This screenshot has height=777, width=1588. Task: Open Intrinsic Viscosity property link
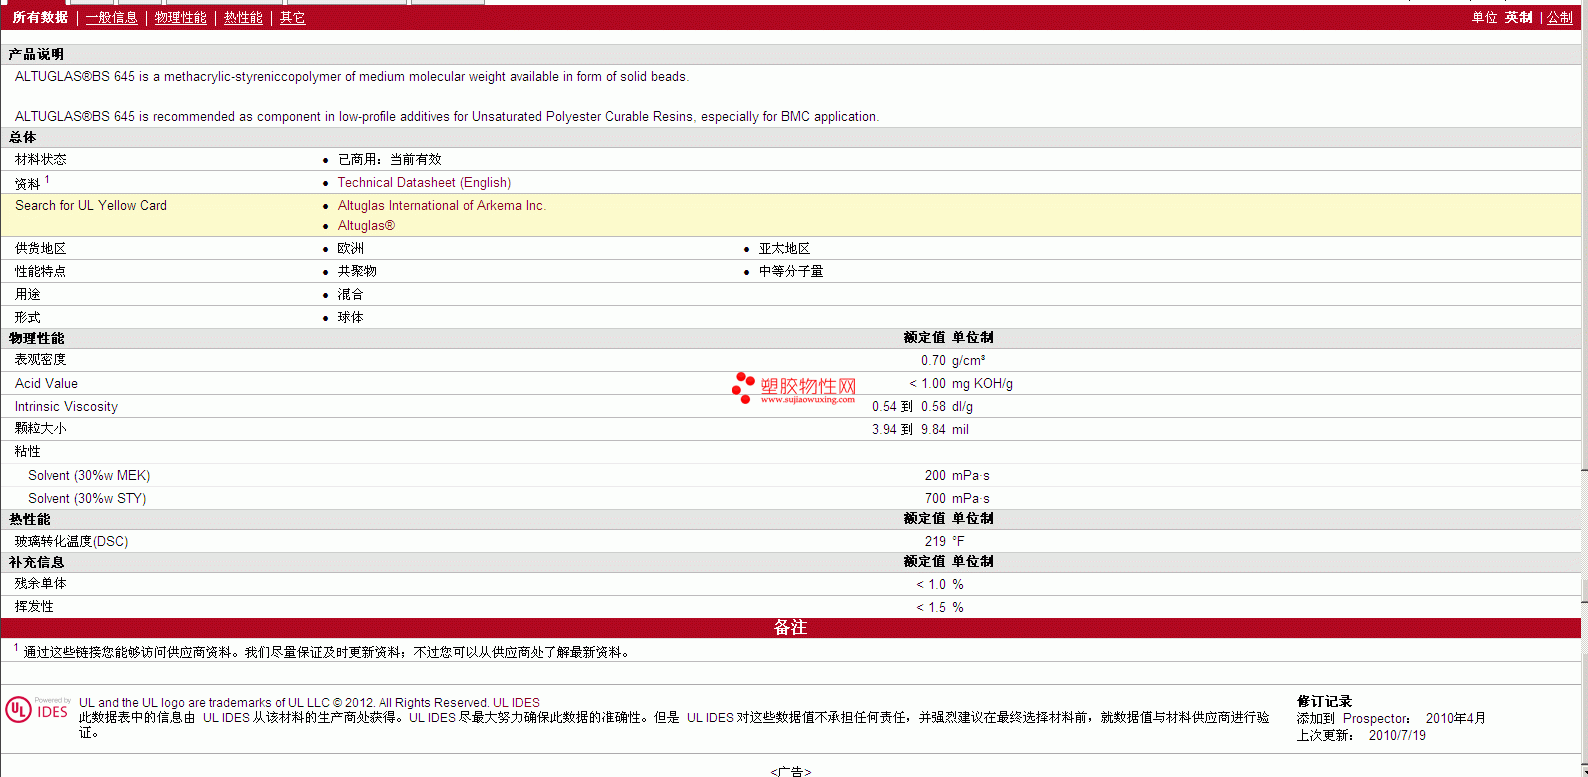[66, 406]
